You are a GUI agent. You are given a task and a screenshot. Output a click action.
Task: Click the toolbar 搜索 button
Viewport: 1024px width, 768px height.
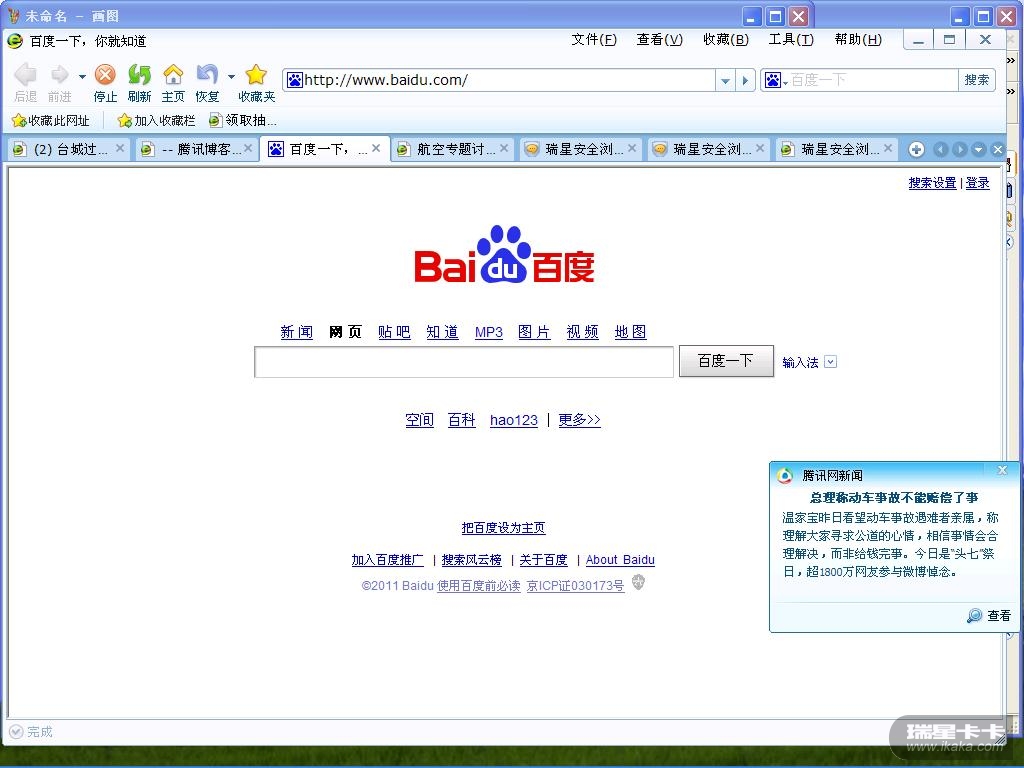[x=976, y=80]
